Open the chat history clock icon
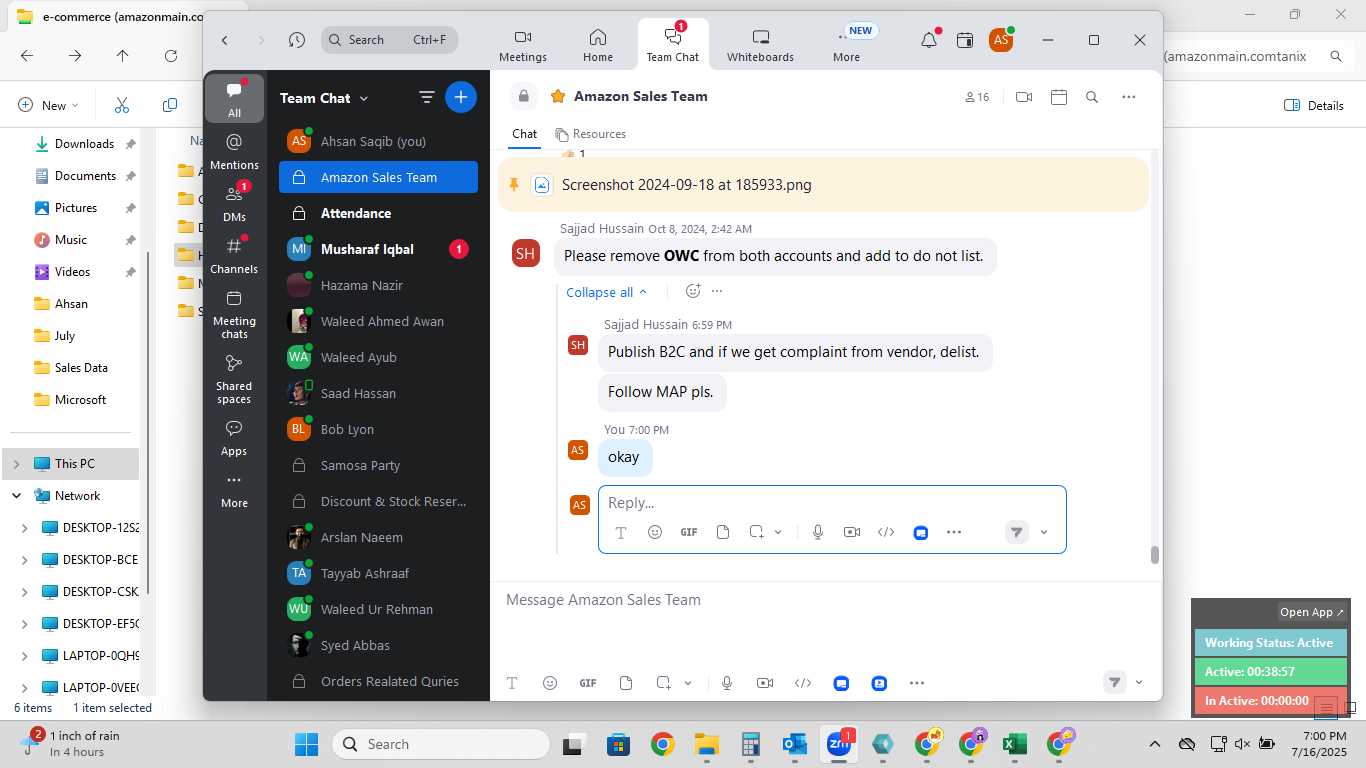This screenshot has height=768, width=1366. tap(296, 40)
